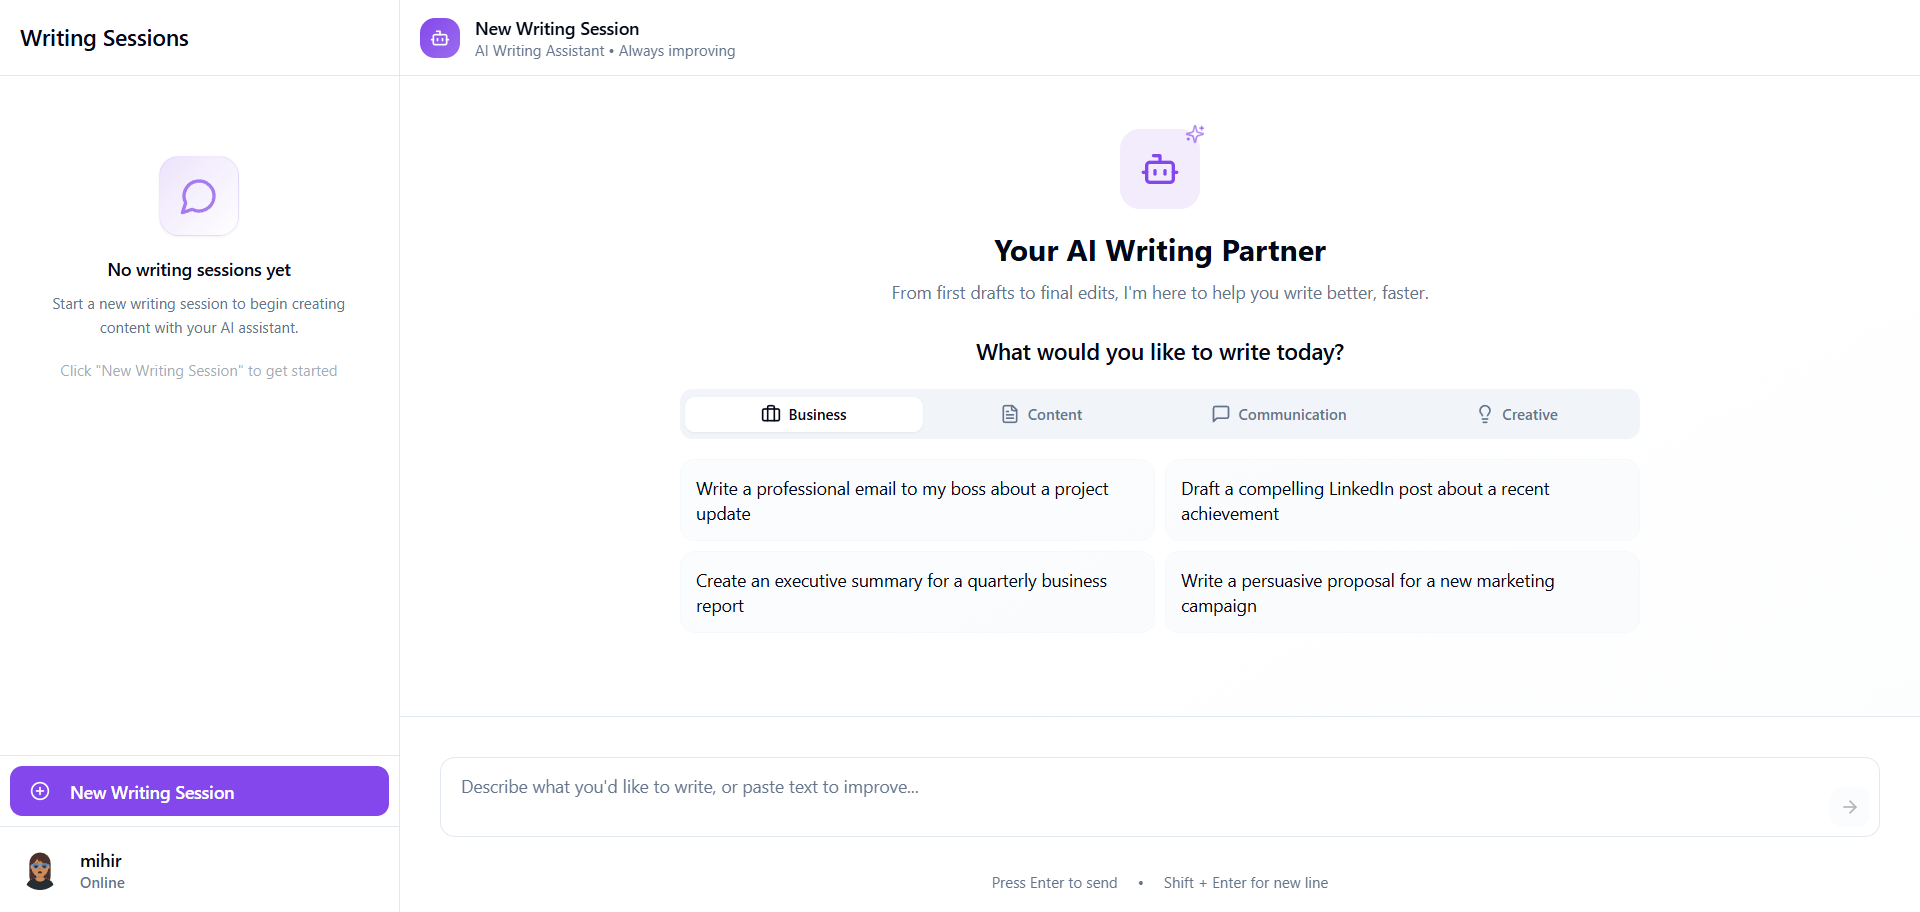Select the Creative tab
Screen dimensions: 1920x912
[x=1517, y=414]
